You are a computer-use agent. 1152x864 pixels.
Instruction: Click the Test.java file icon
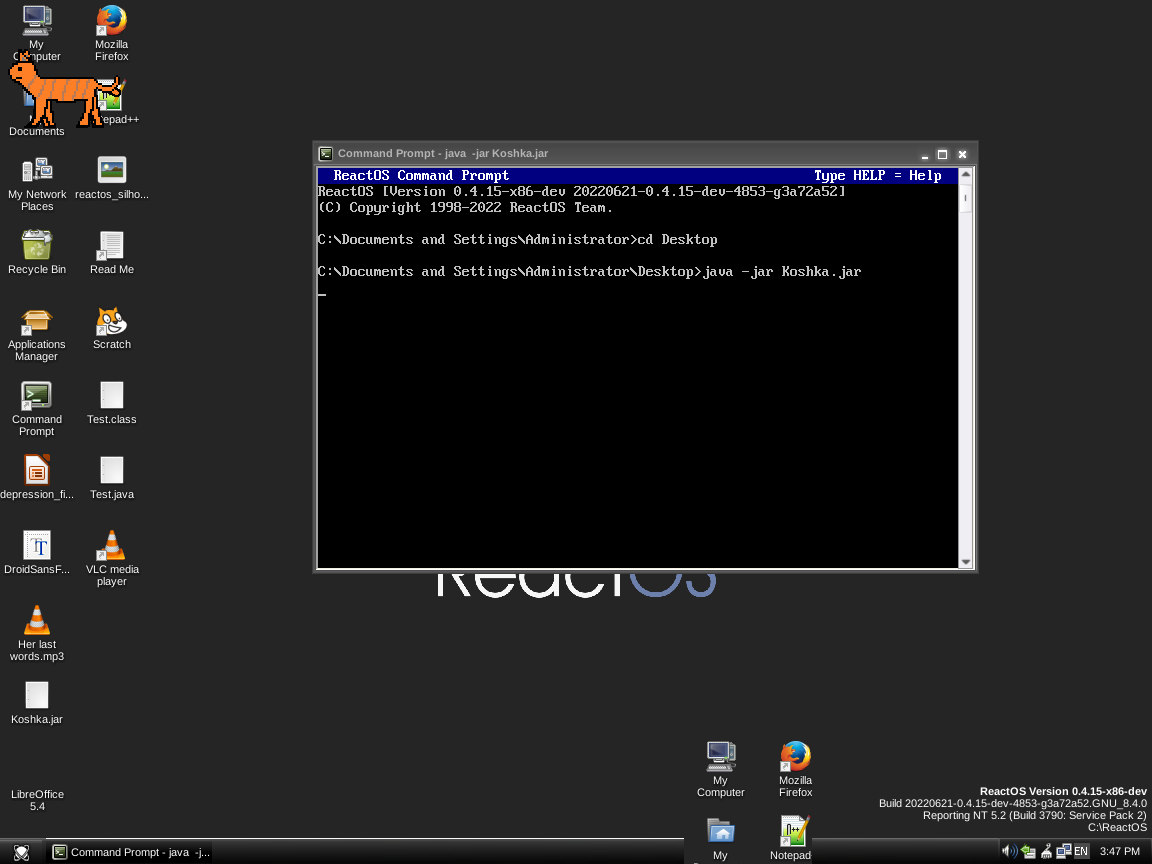click(x=111, y=471)
